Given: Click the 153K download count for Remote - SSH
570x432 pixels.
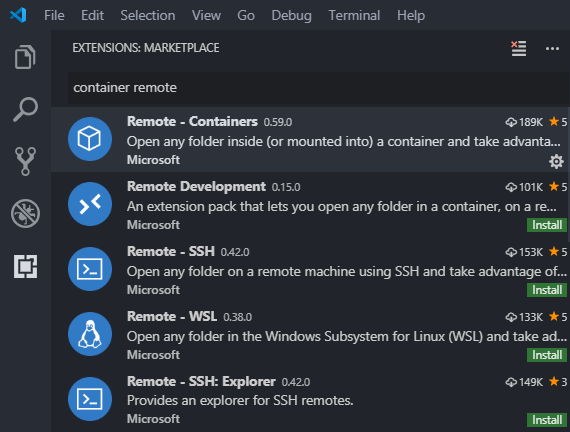Looking at the screenshot, I should tap(524, 252).
